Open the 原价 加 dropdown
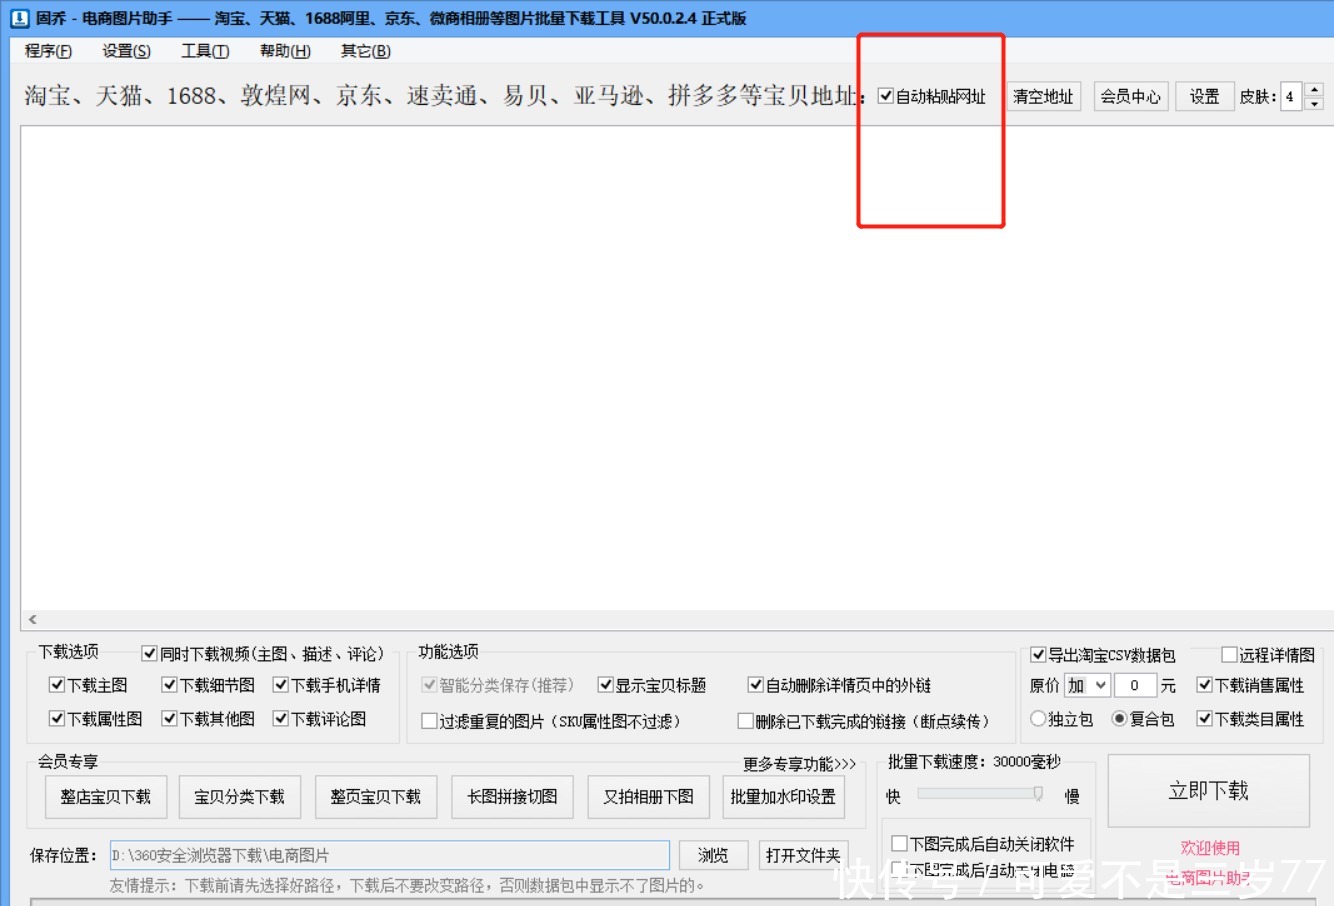Screen dimensions: 1334x906 [1087, 685]
